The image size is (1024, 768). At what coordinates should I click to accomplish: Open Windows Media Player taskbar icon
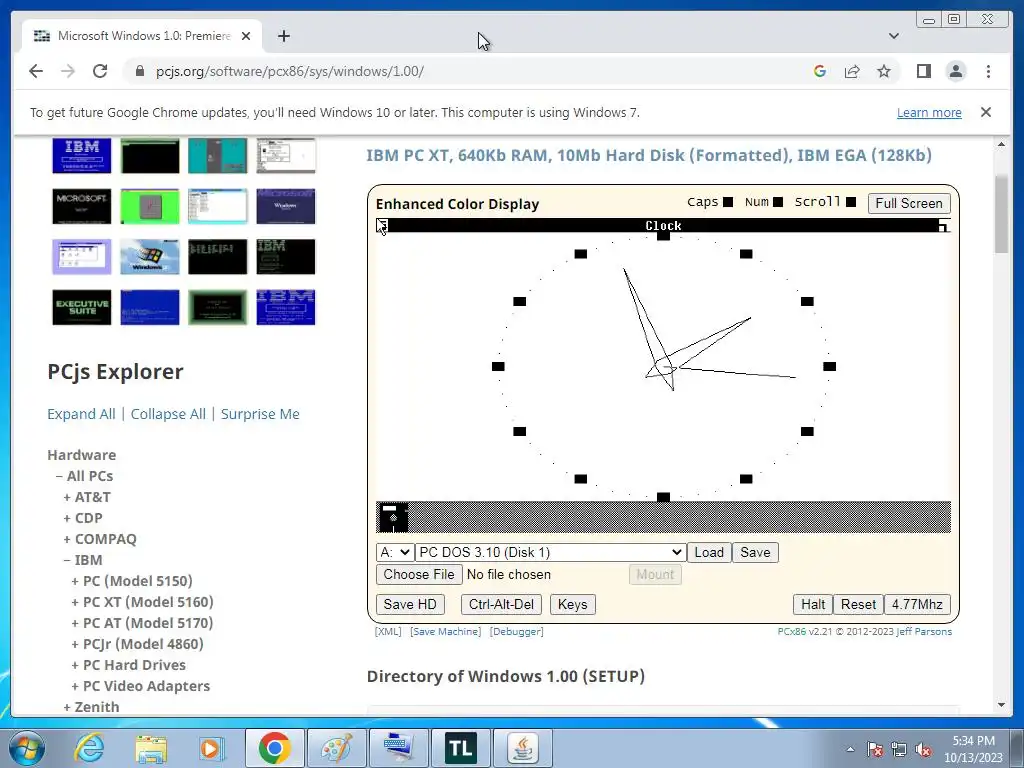click(212, 748)
